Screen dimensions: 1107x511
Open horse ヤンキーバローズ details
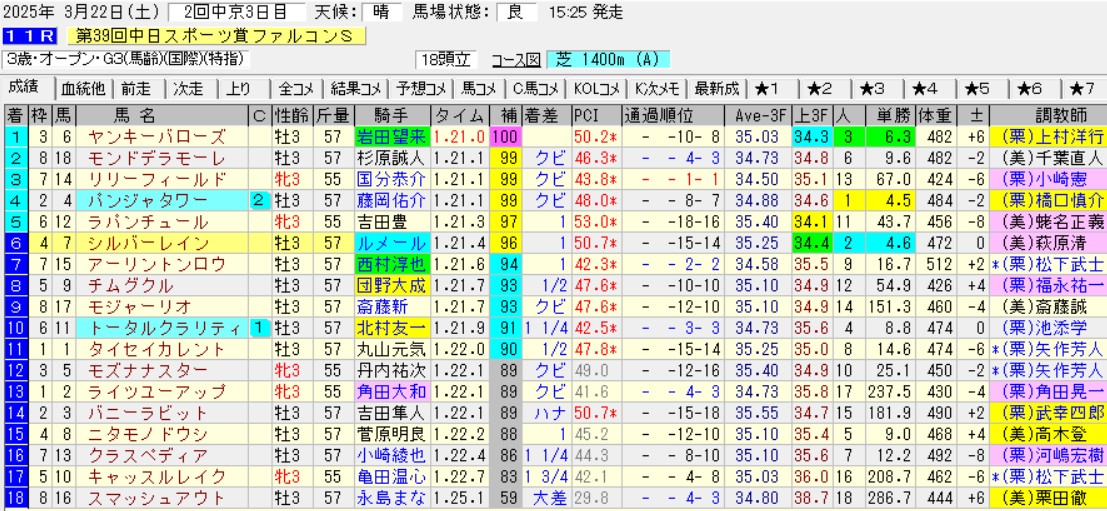click(157, 136)
